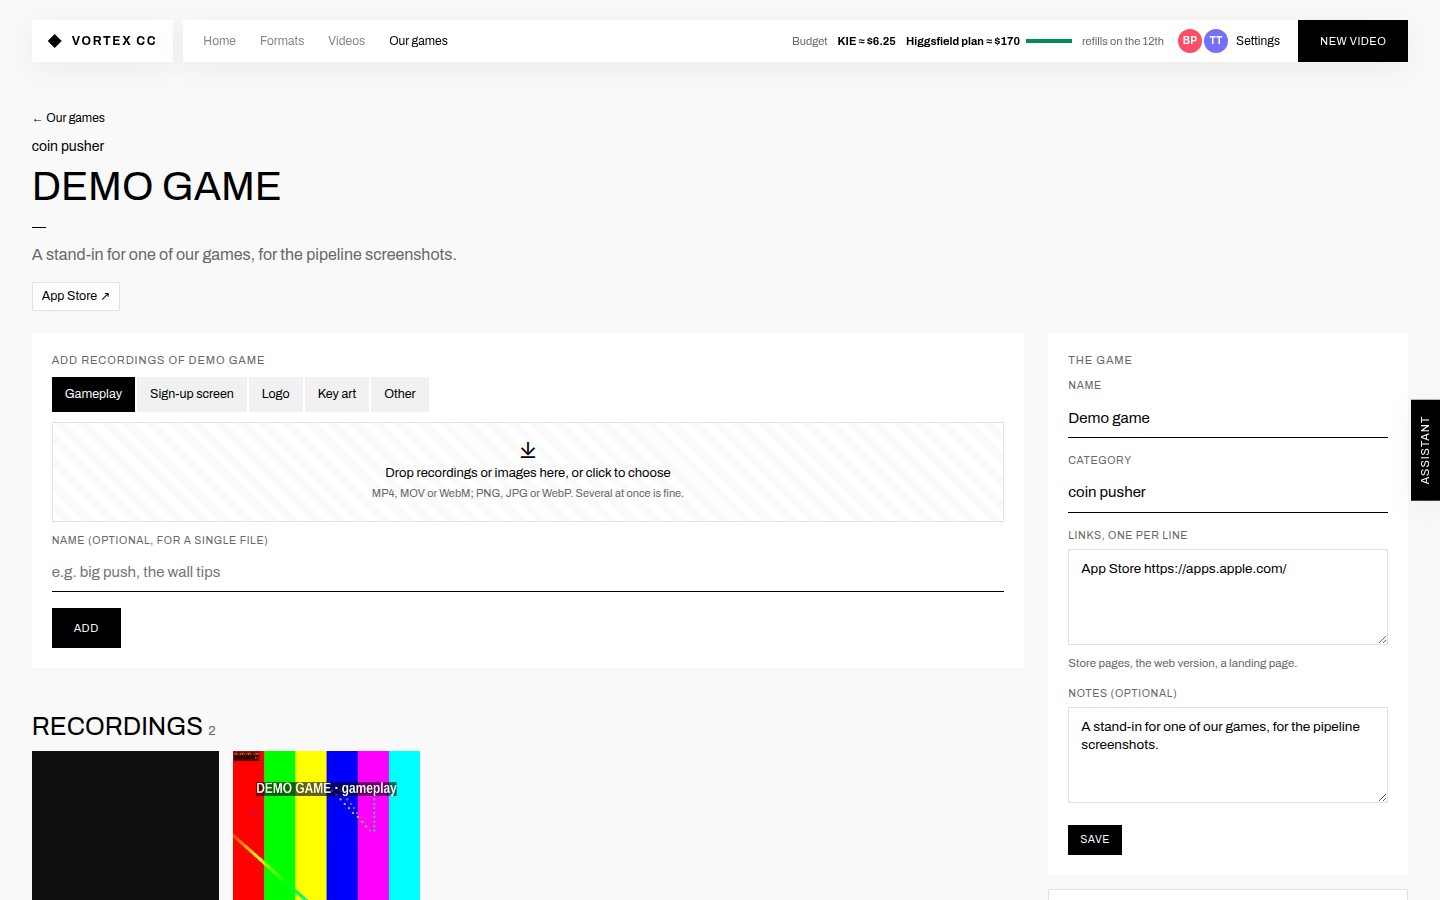This screenshot has height=900, width=1440.
Task: Open the TT user avatar
Action: pyautogui.click(x=1216, y=41)
